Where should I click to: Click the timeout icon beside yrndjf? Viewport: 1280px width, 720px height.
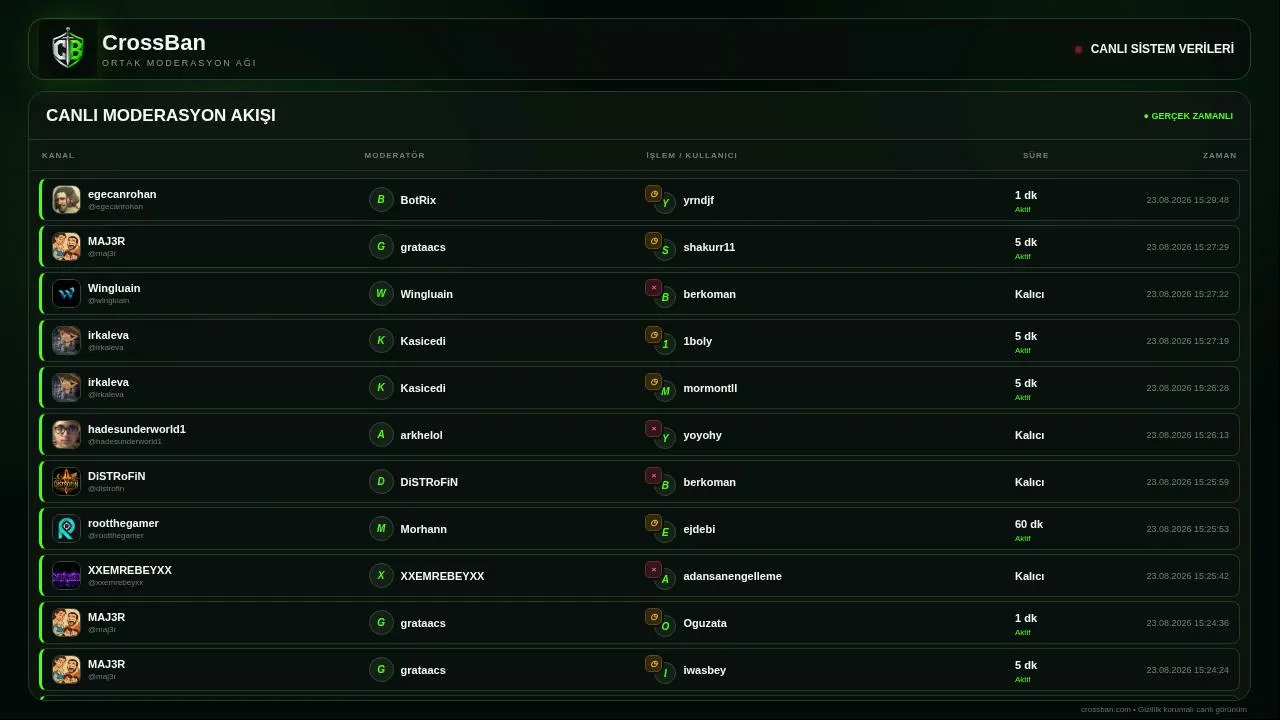(653, 194)
